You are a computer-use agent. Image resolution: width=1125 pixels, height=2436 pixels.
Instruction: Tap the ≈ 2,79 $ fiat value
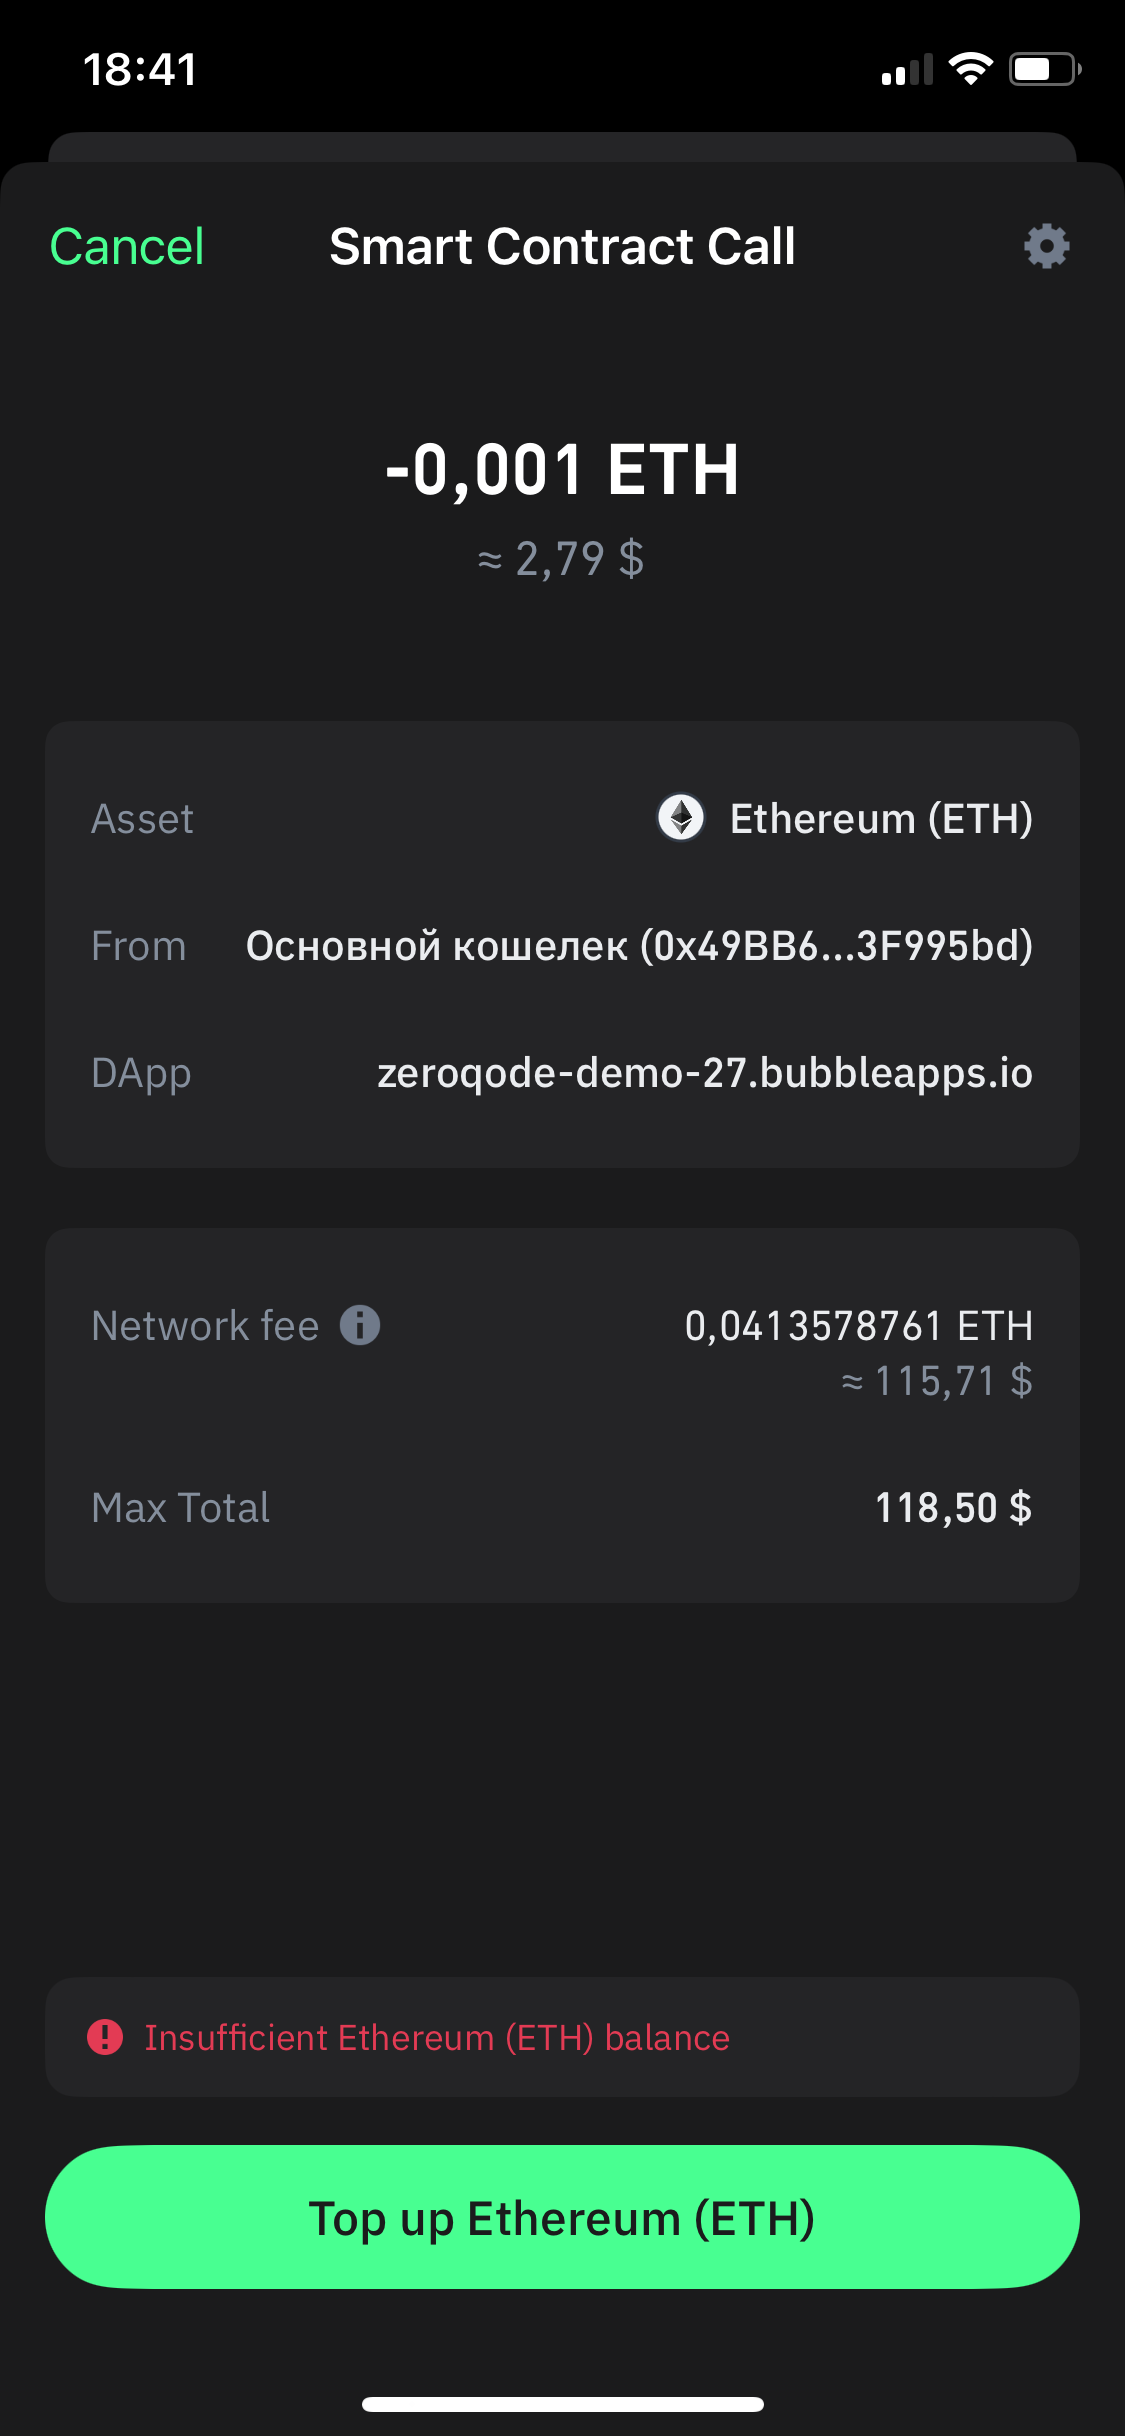(x=561, y=558)
